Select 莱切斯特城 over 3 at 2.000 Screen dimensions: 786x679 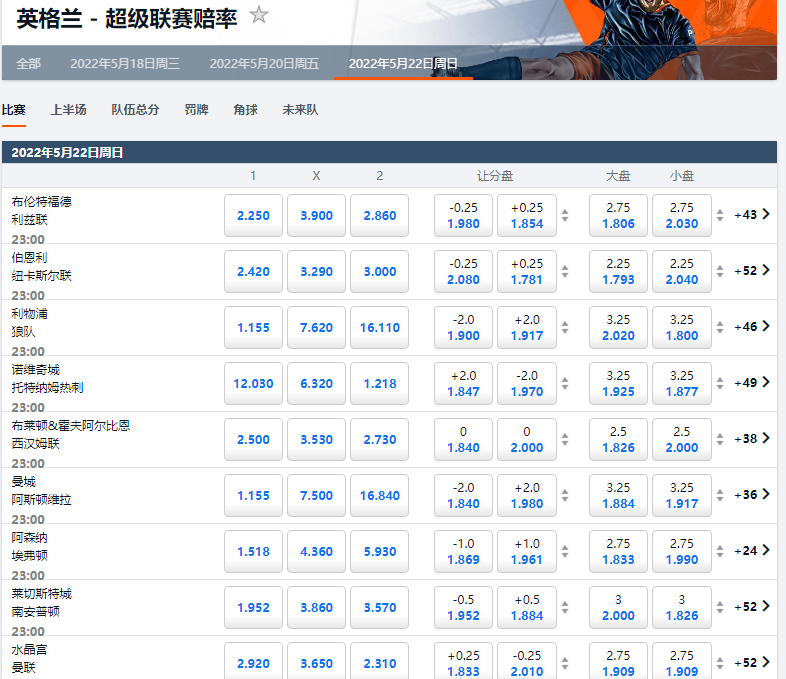pos(618,608)
